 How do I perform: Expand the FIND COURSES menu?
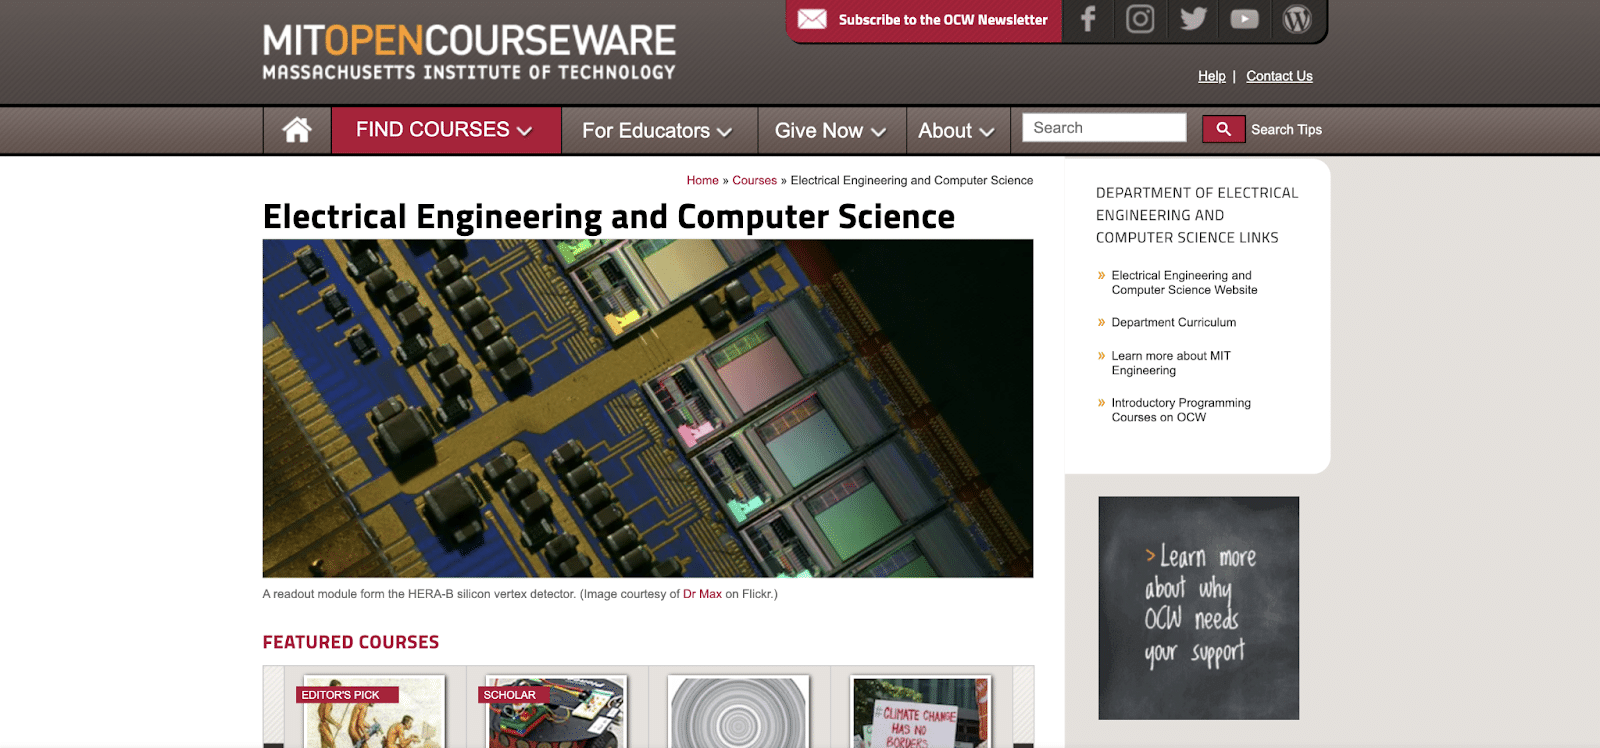point(445,130)
